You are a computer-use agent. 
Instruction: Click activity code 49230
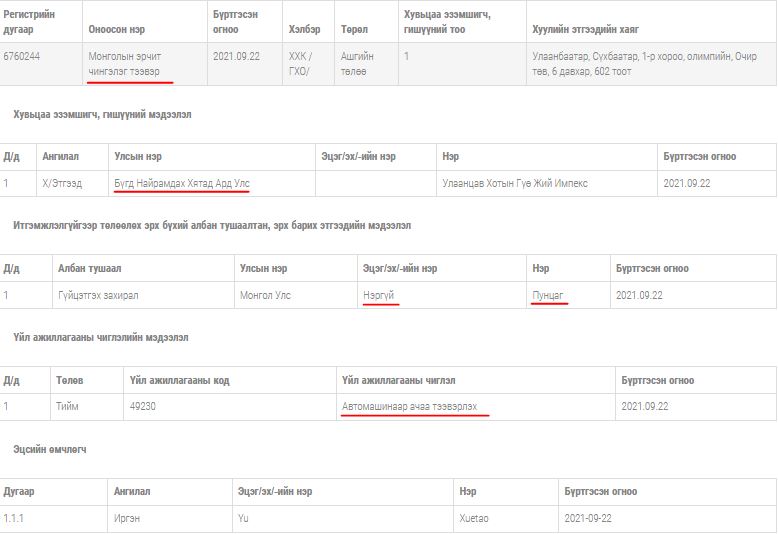pos(146,406)
